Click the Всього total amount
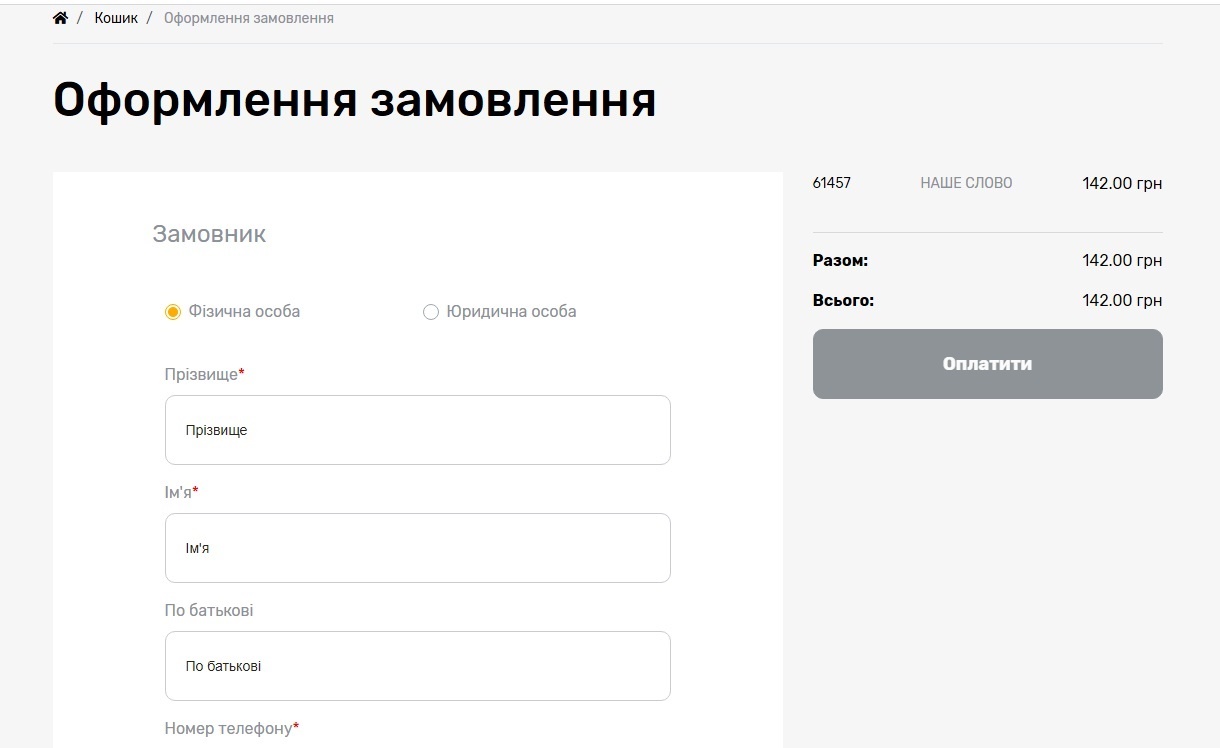Screen dimensions: 1220x748 pyautogui.click(x=1121, y=300)
